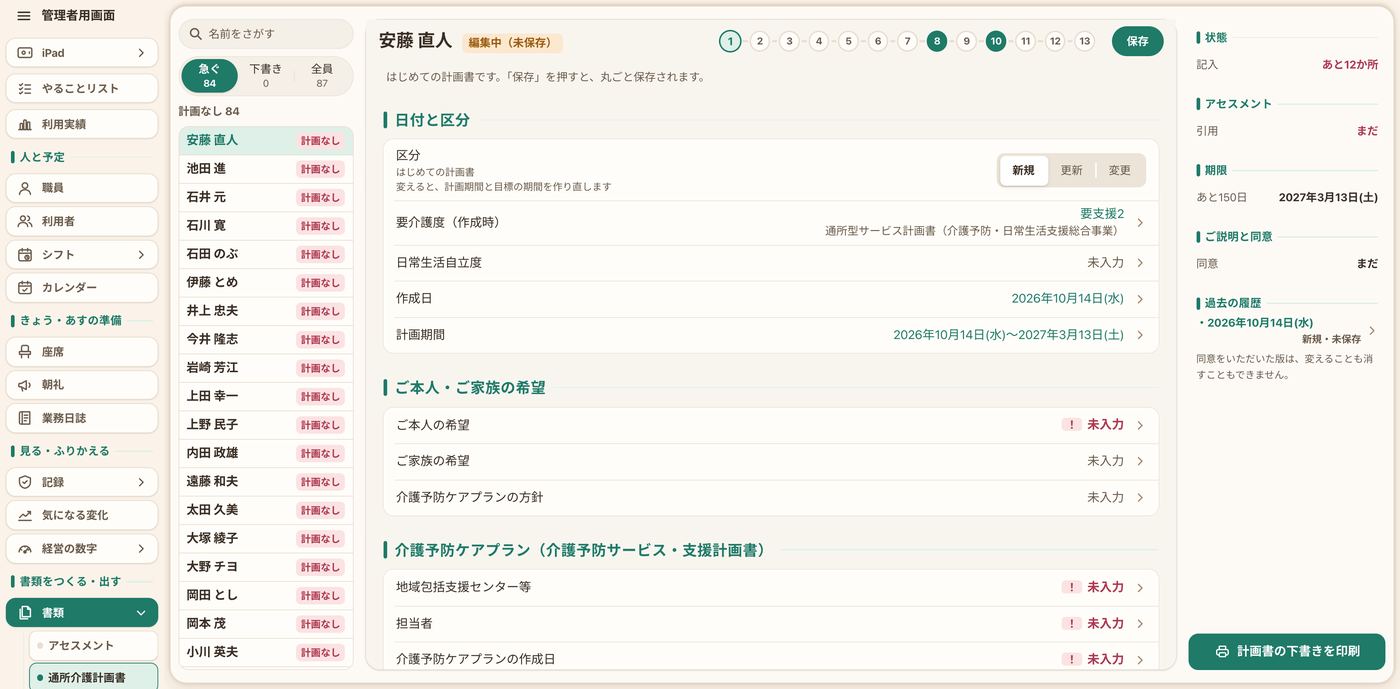The height and width of the screenshot is (689, 1400).
Task: Click the 名前をさがす search field
Action: pos(266,34)
